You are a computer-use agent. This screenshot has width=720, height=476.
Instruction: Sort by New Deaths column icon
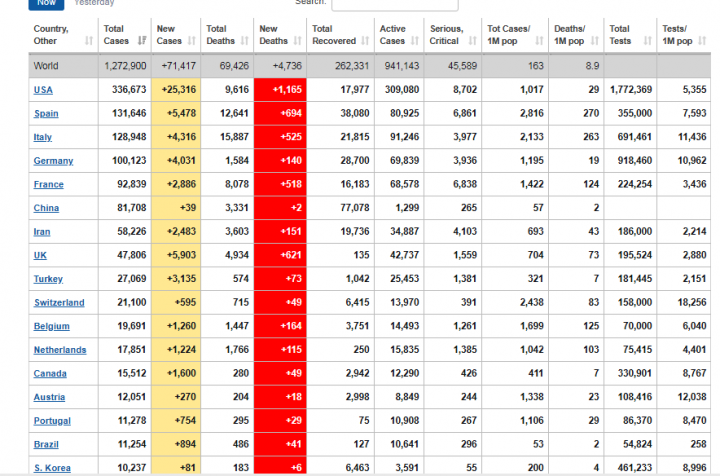pyautogui.click(x=298, y=41)
